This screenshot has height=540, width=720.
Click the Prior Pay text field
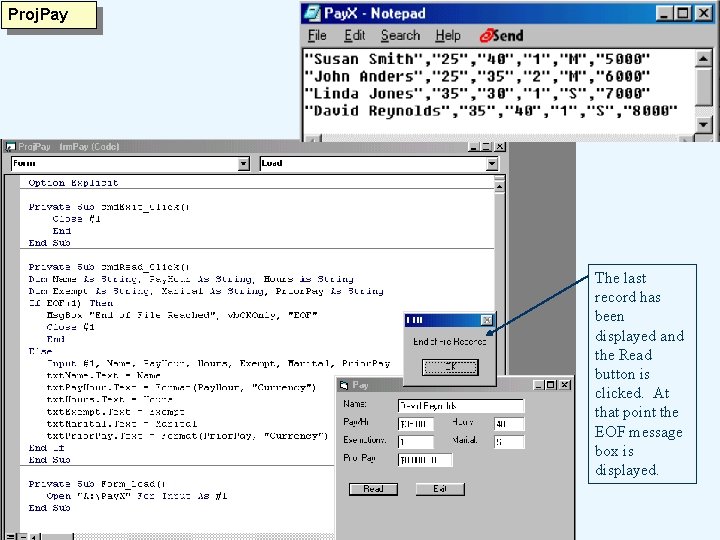tap(425, 460)
